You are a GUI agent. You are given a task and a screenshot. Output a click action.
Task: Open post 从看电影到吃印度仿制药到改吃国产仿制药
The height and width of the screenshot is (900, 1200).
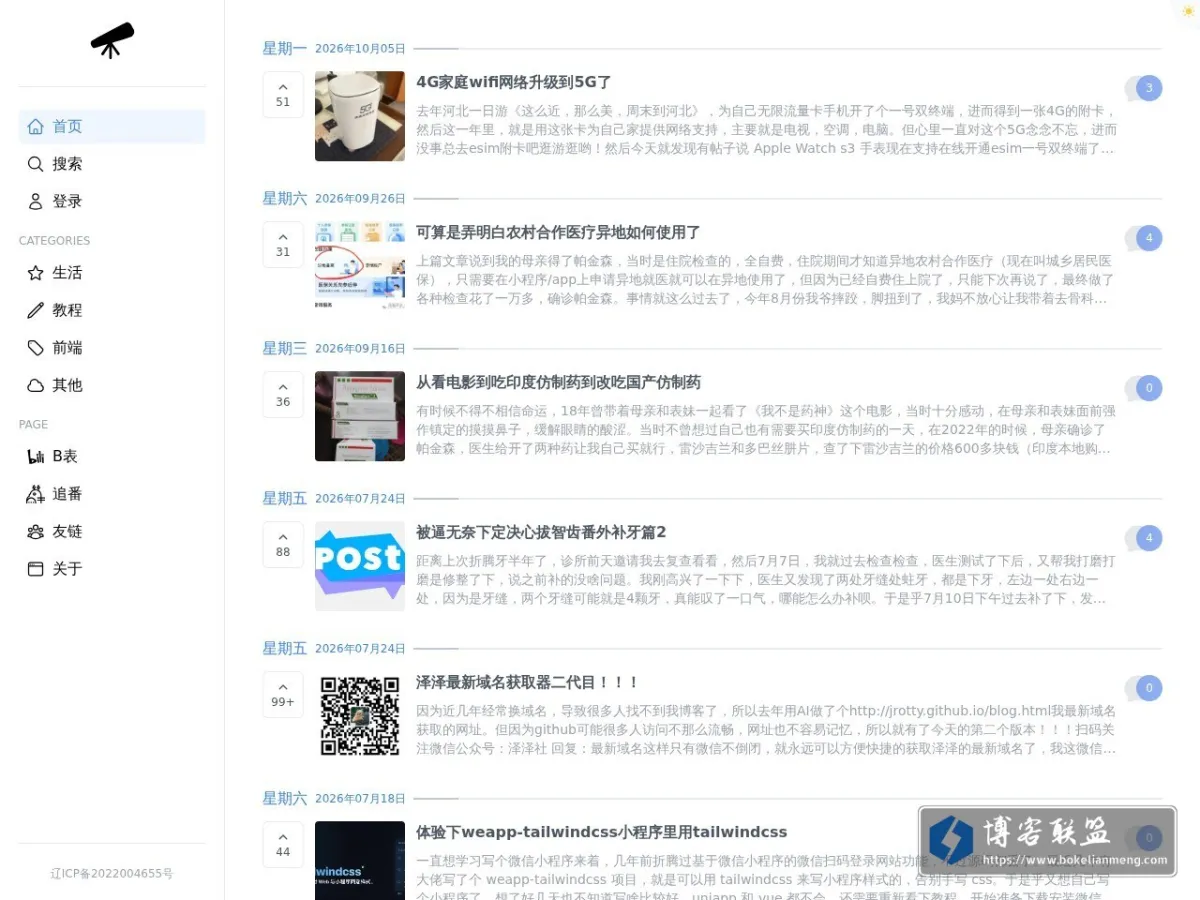[558, 382]
